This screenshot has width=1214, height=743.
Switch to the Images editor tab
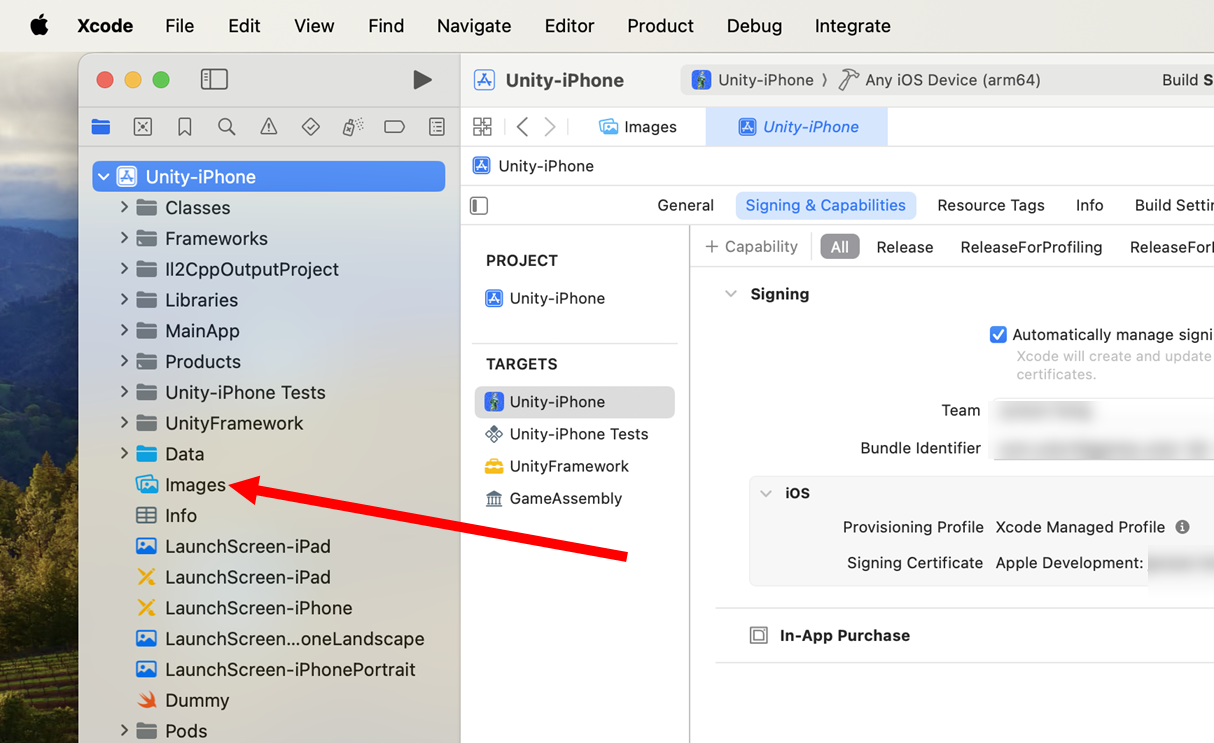(638, 127)
